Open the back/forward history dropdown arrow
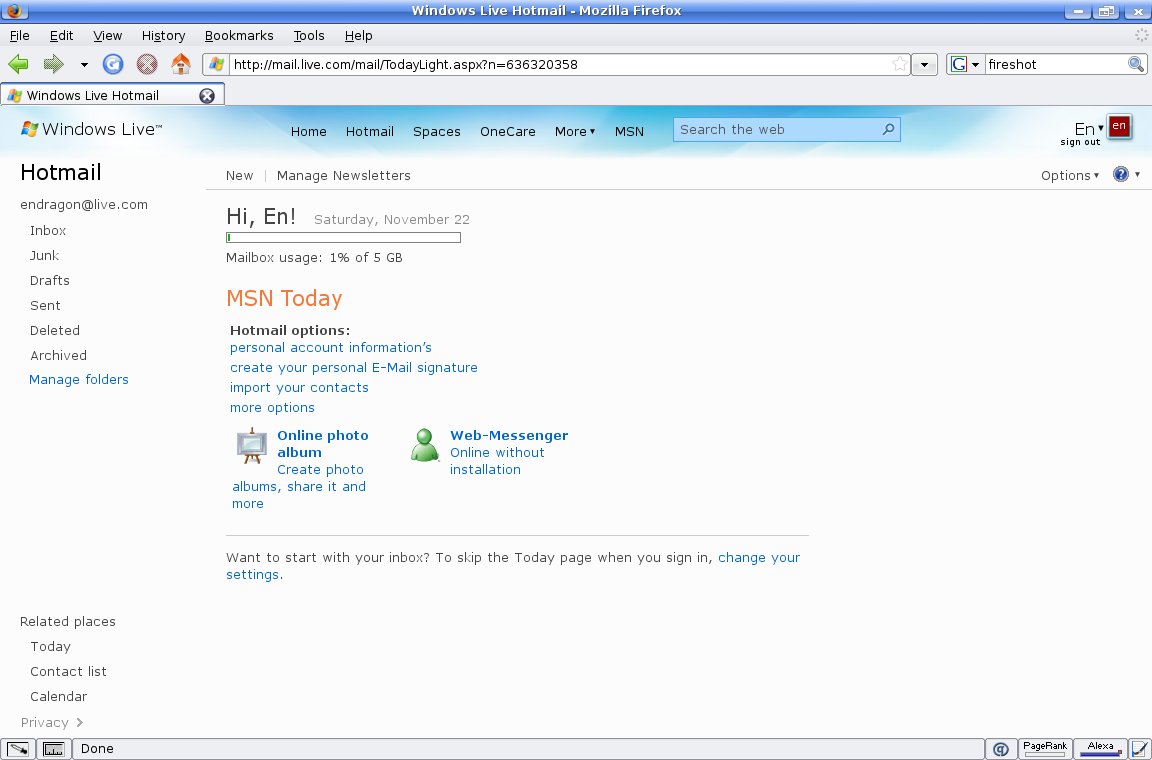The image size is (1152, 760). coord(84,65)
